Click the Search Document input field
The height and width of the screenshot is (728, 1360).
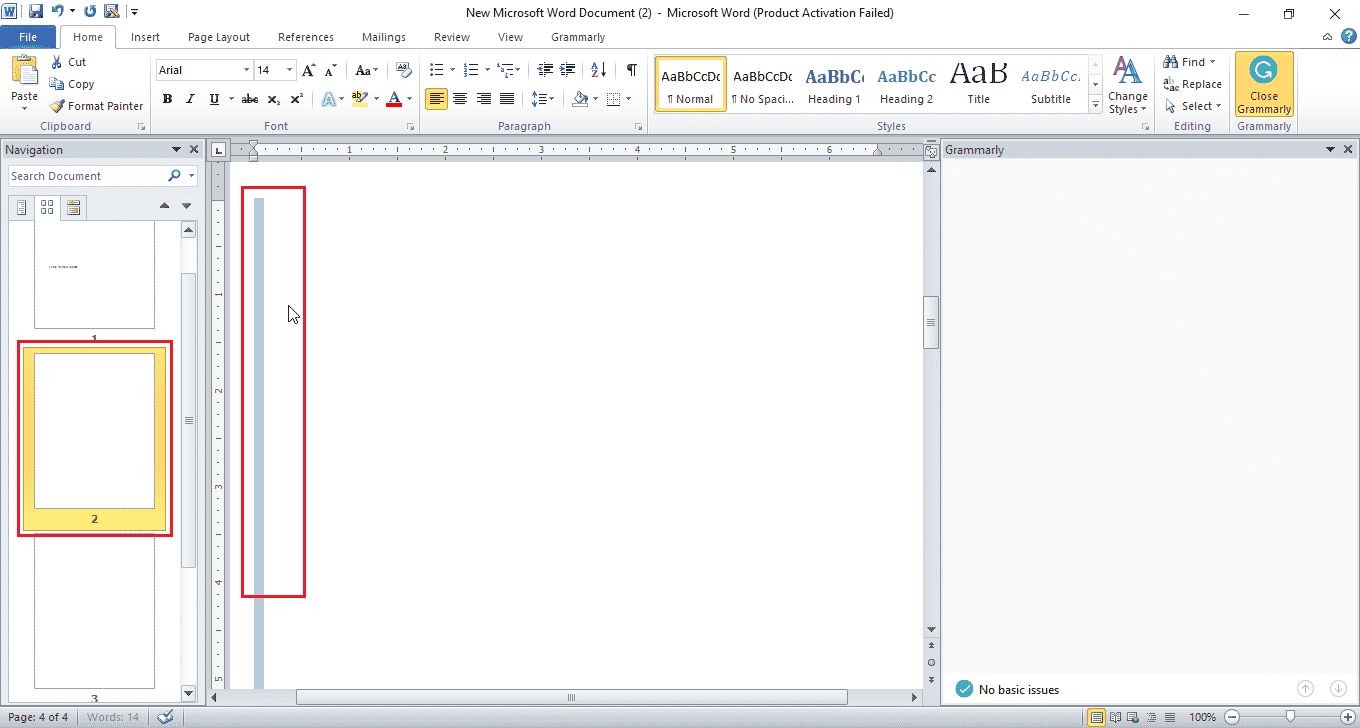pos(87,176)
